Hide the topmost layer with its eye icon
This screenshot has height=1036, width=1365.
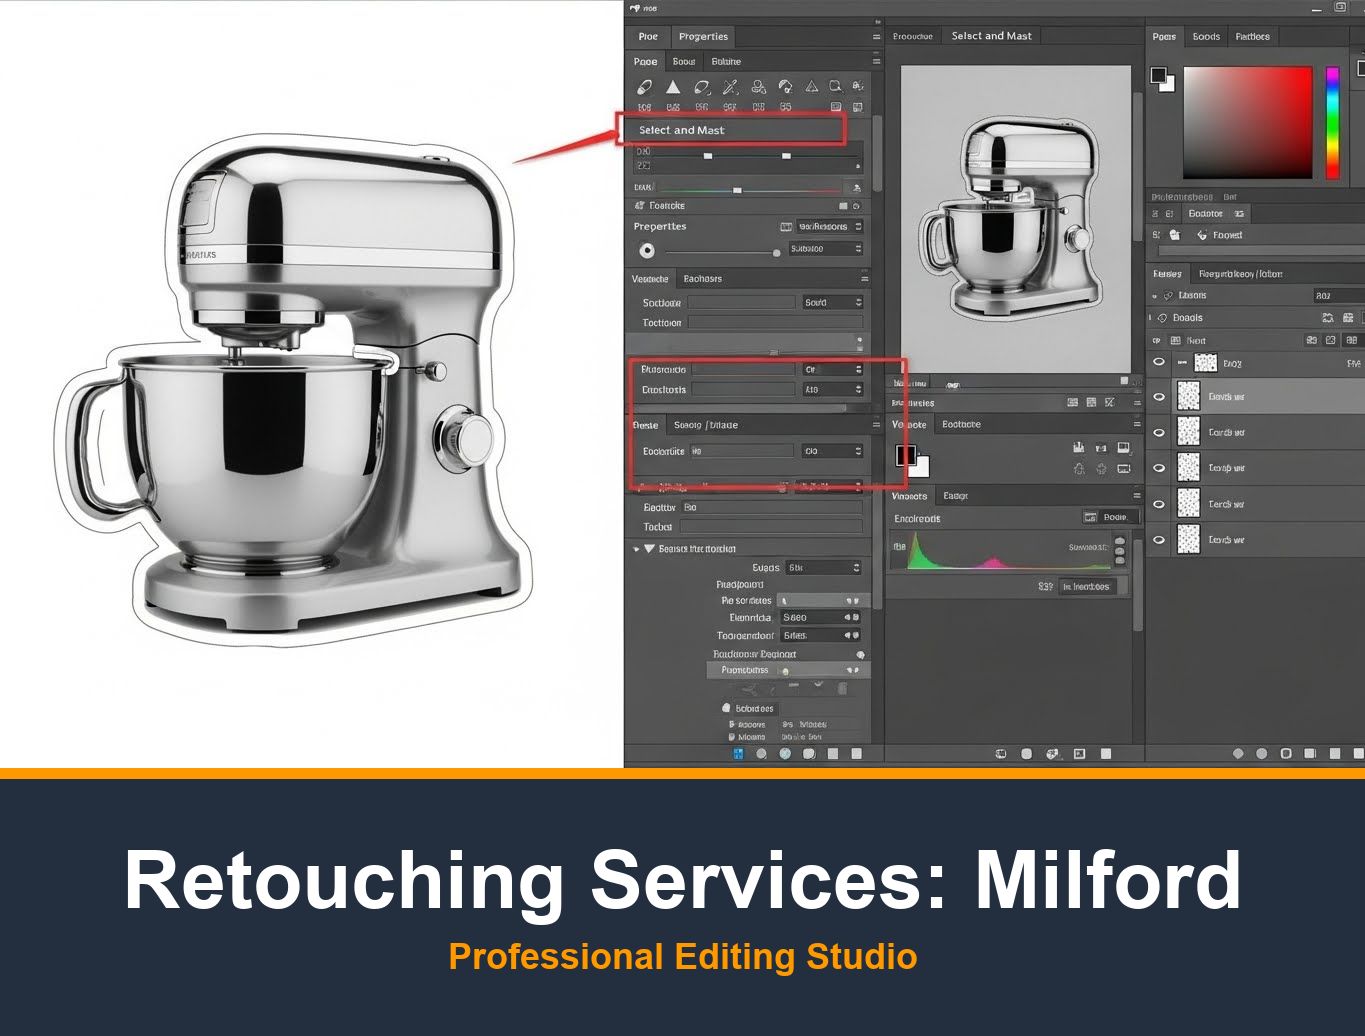point(1159,362)
